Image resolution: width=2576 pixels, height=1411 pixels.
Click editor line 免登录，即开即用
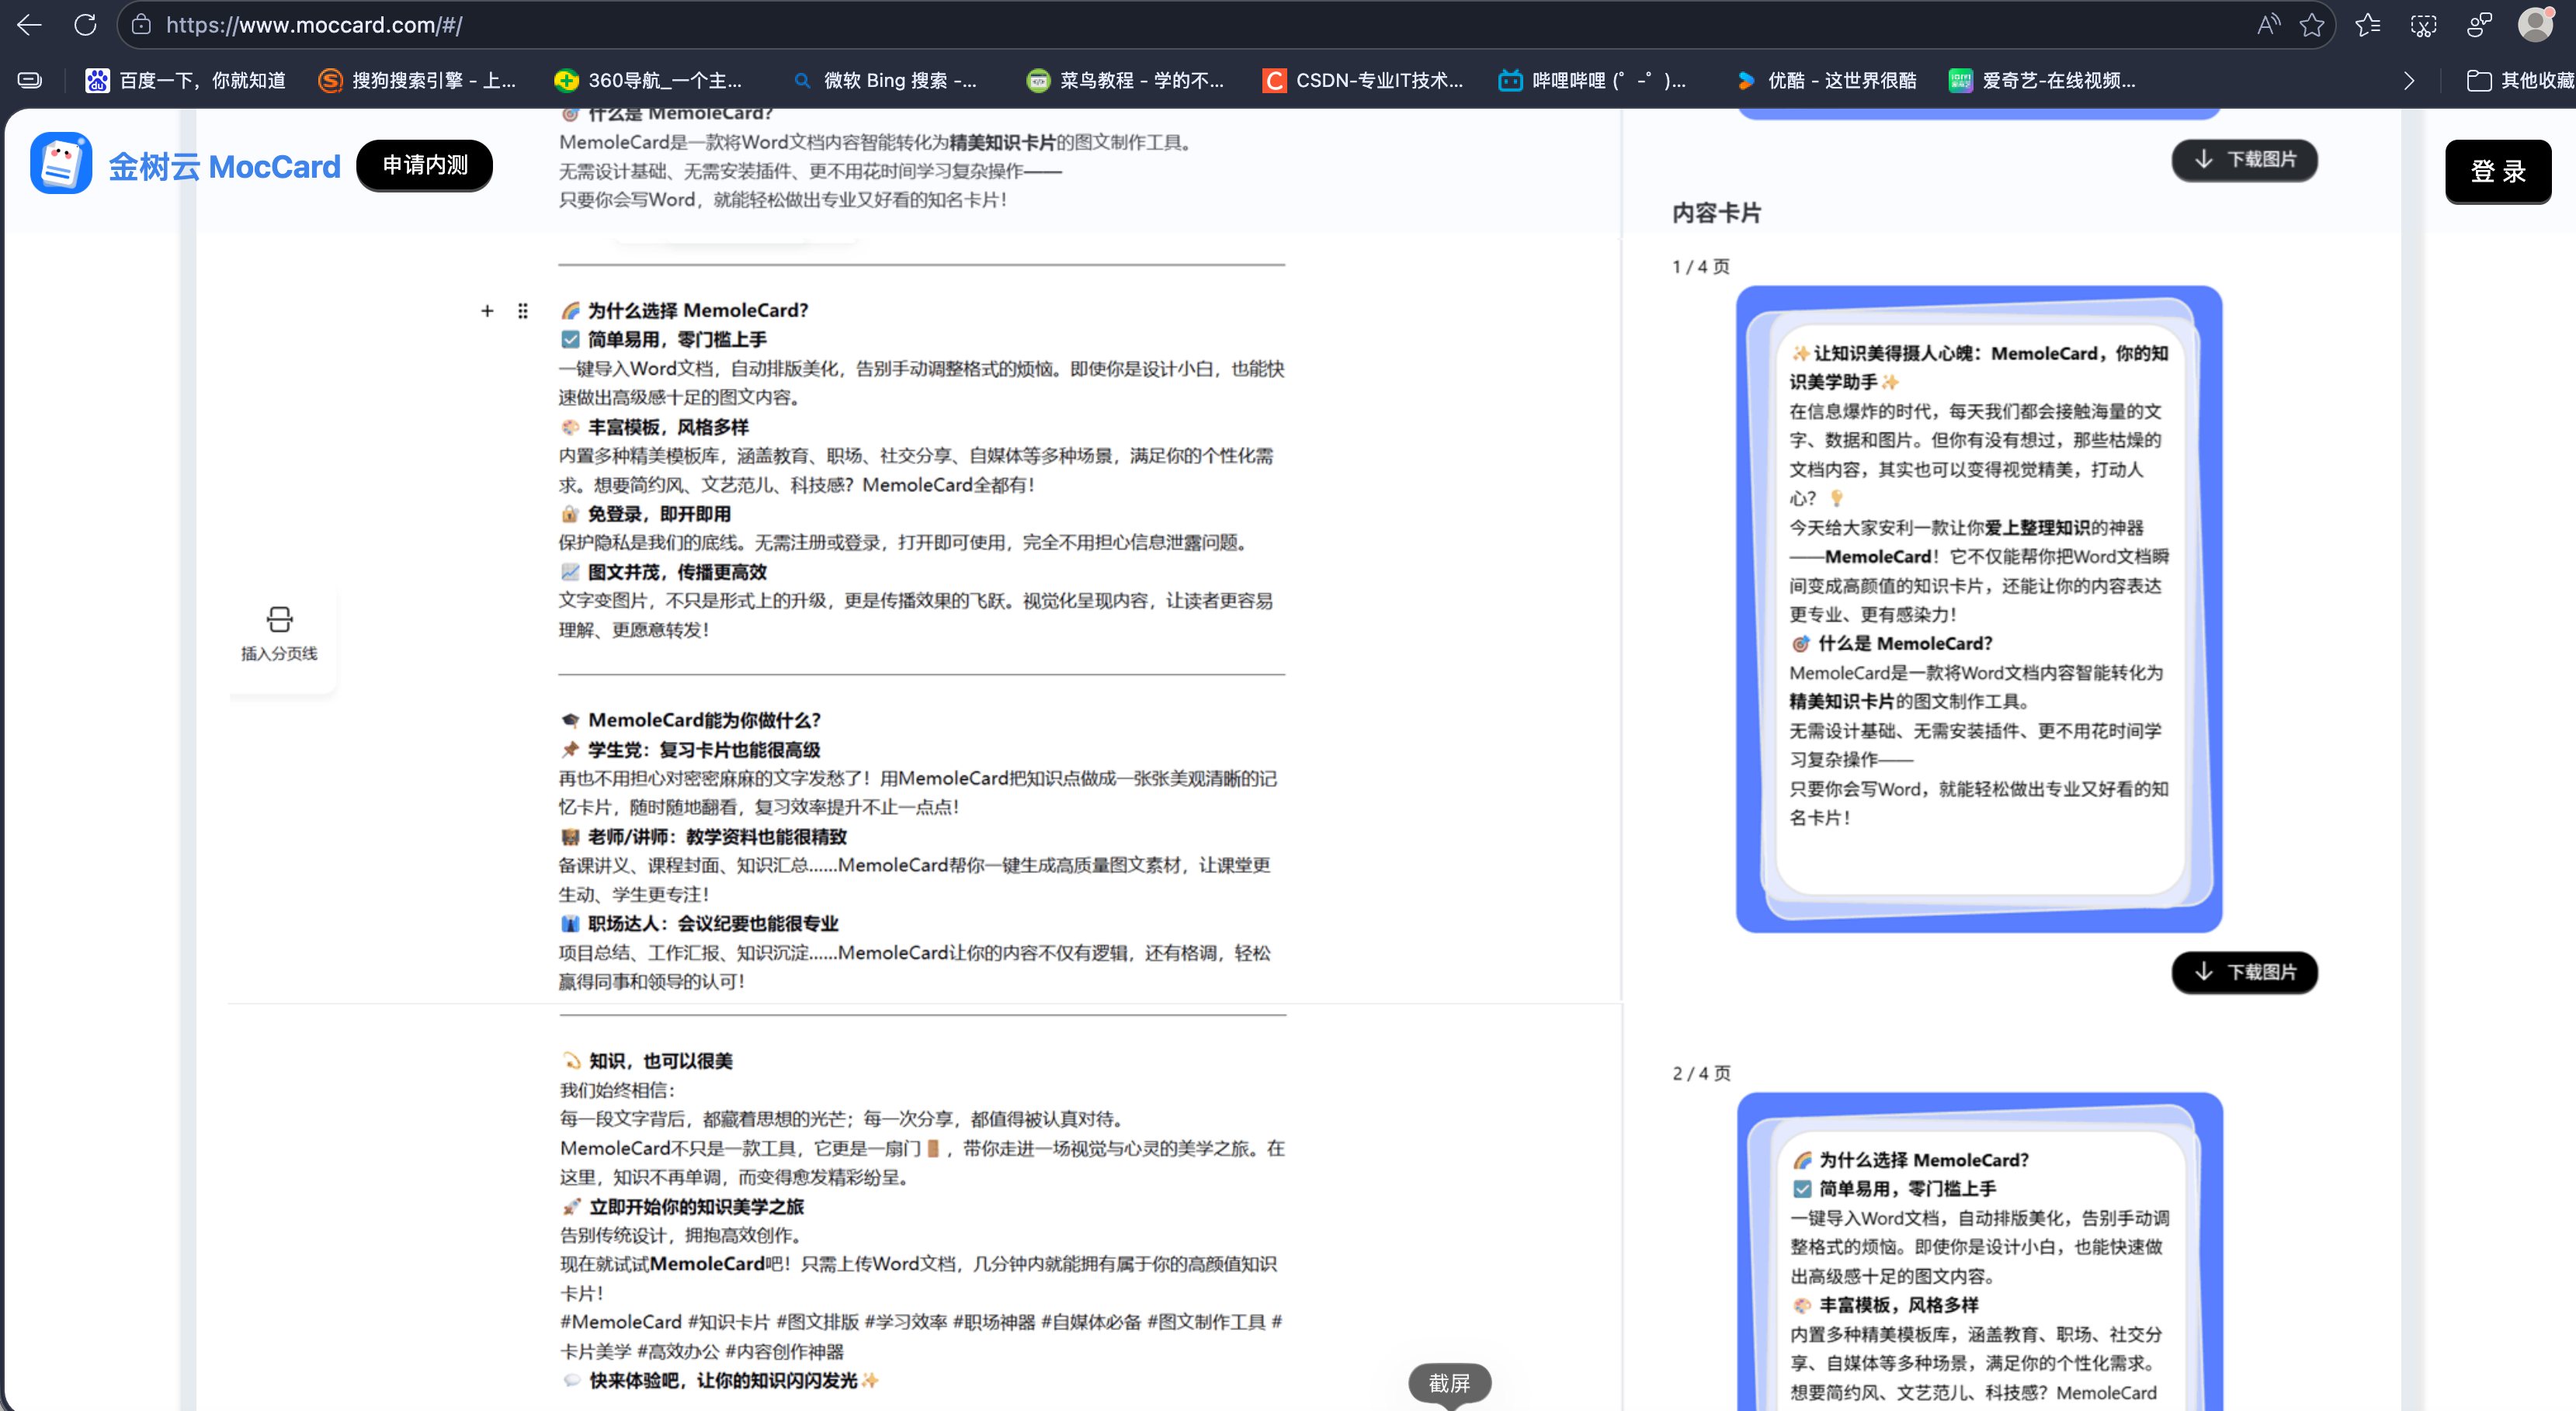tap(645, 514)
